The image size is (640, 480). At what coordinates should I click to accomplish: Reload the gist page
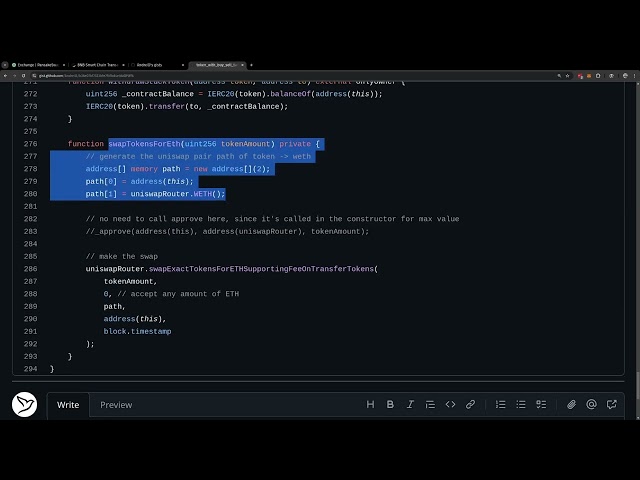tap(23, 76)
